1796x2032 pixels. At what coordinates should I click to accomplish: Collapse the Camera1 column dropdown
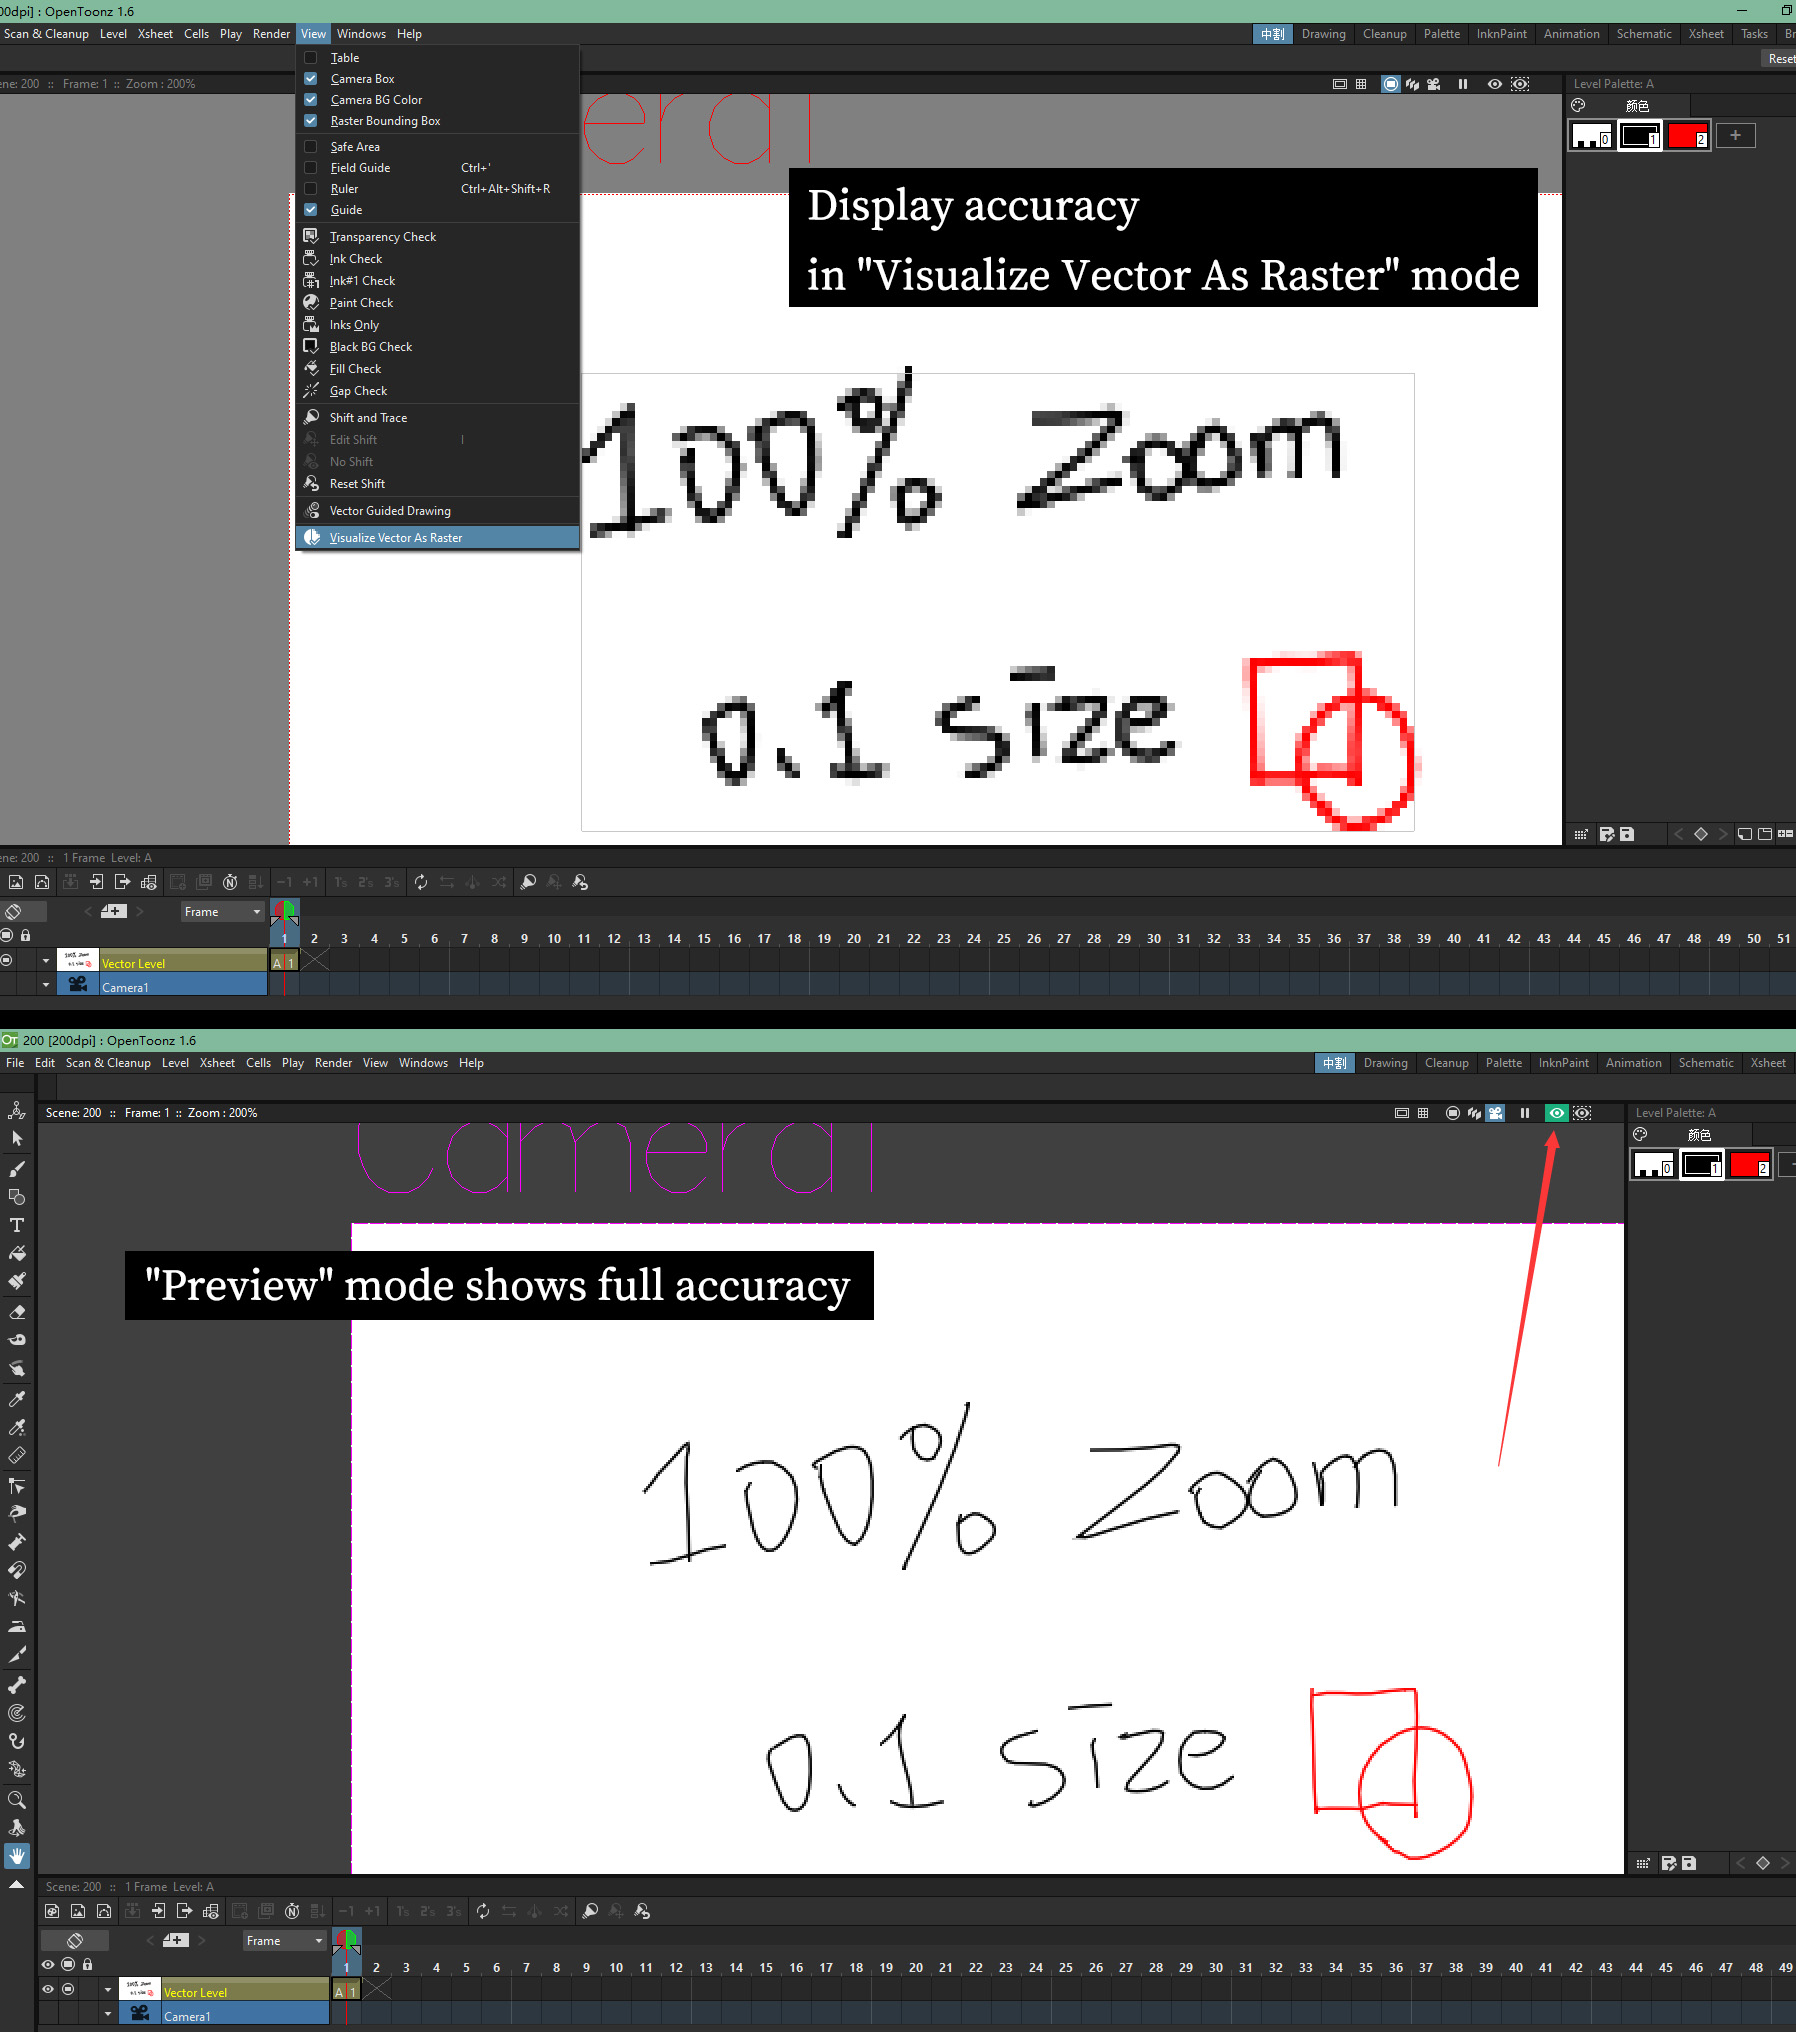click(x=108, y=2014)
